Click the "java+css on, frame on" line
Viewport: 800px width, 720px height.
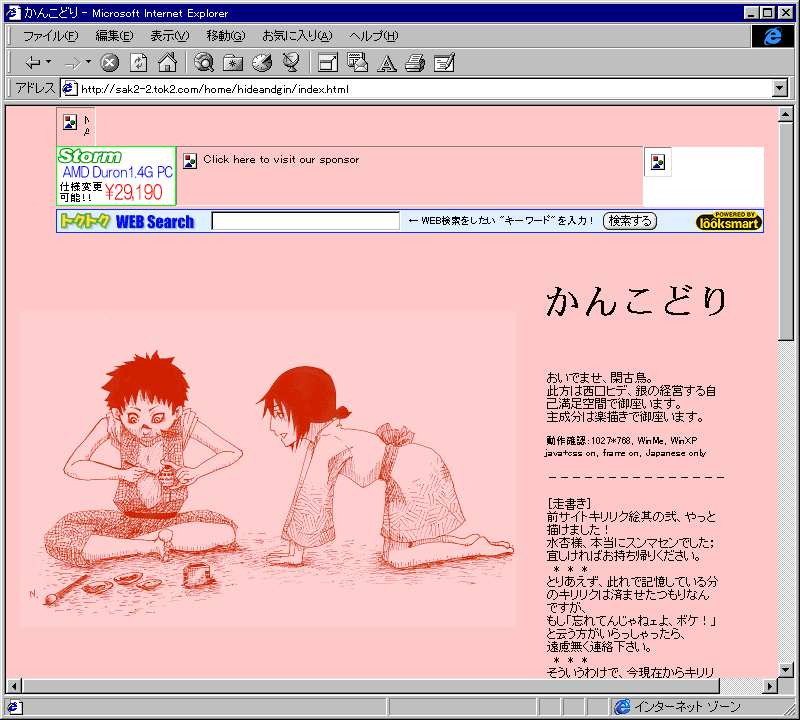click(626, 453)
